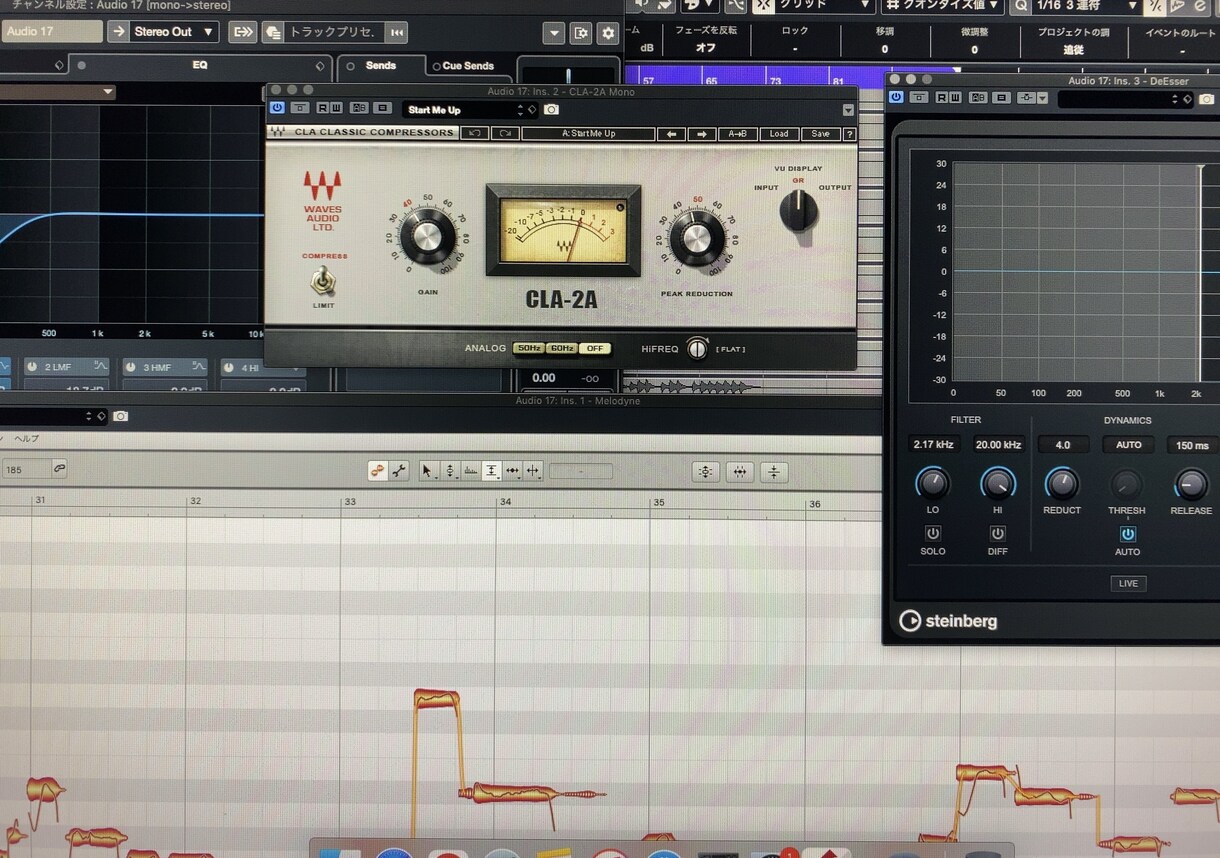This screenshot has height=858, width=1220.
Task: Step through CLA-2A presets with arrows
Action: click(x=520, y=110)
